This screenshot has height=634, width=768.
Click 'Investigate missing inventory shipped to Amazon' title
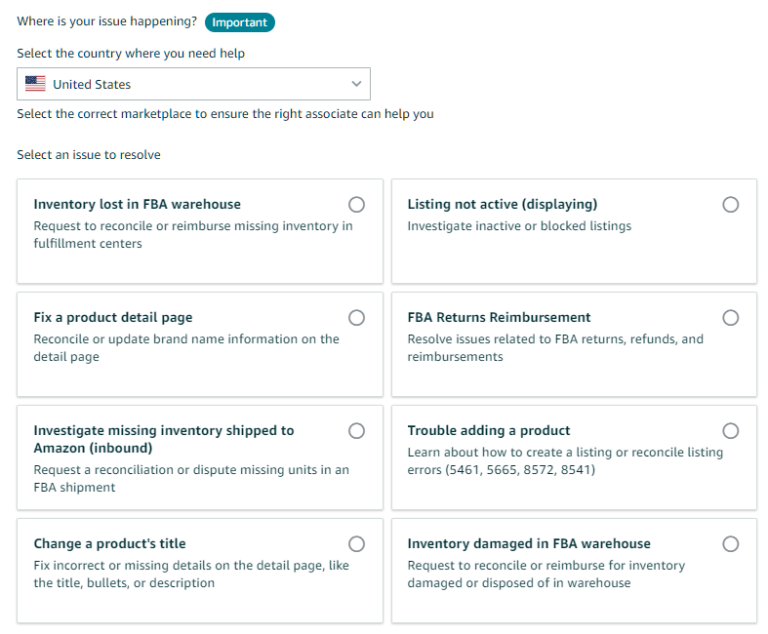click(x=164, y=439)
